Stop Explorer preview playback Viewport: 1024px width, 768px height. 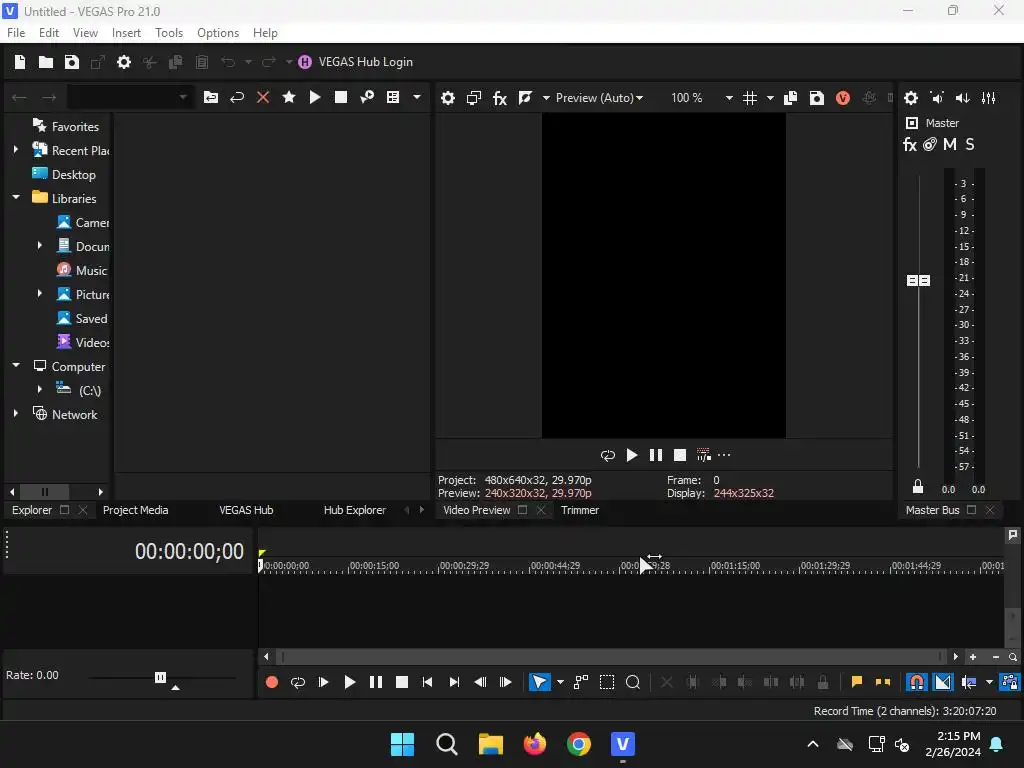pyautogui.click(x=341, y=97)
